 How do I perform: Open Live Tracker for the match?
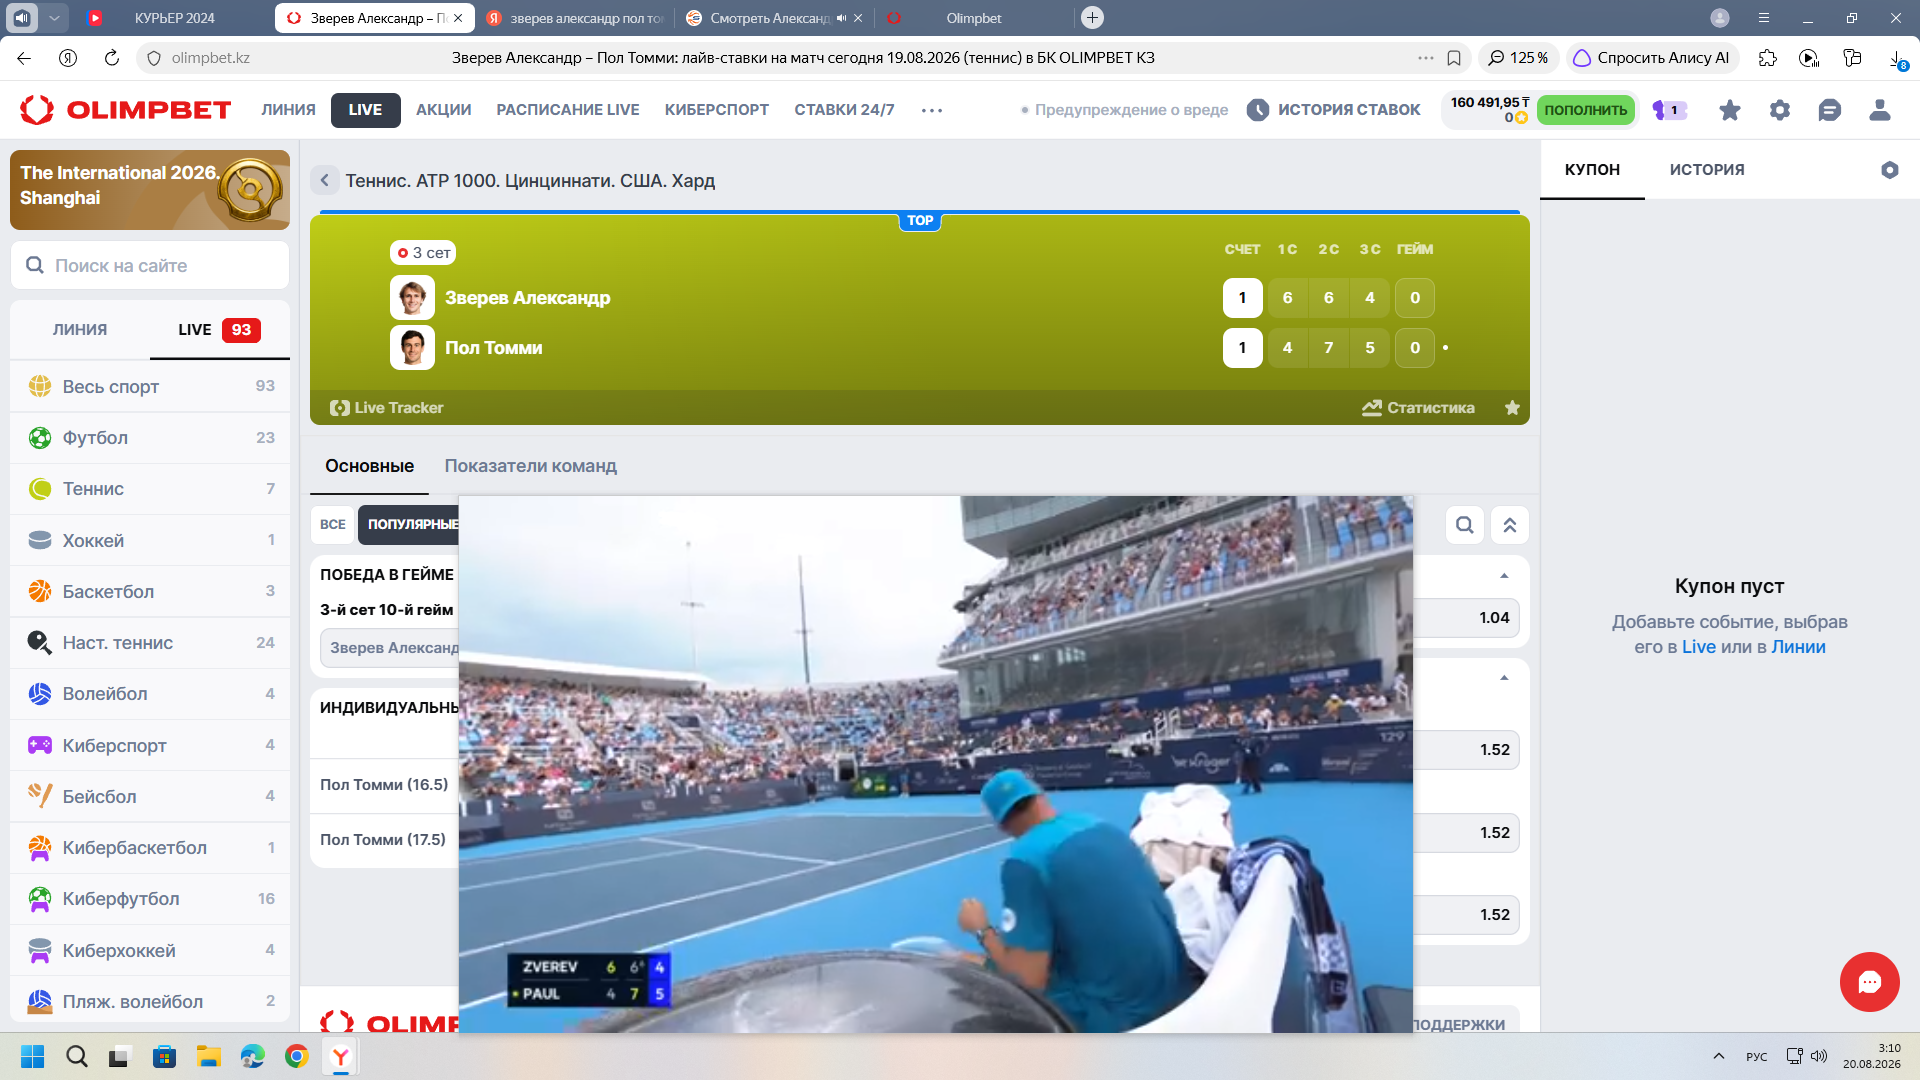pos(387,408)
